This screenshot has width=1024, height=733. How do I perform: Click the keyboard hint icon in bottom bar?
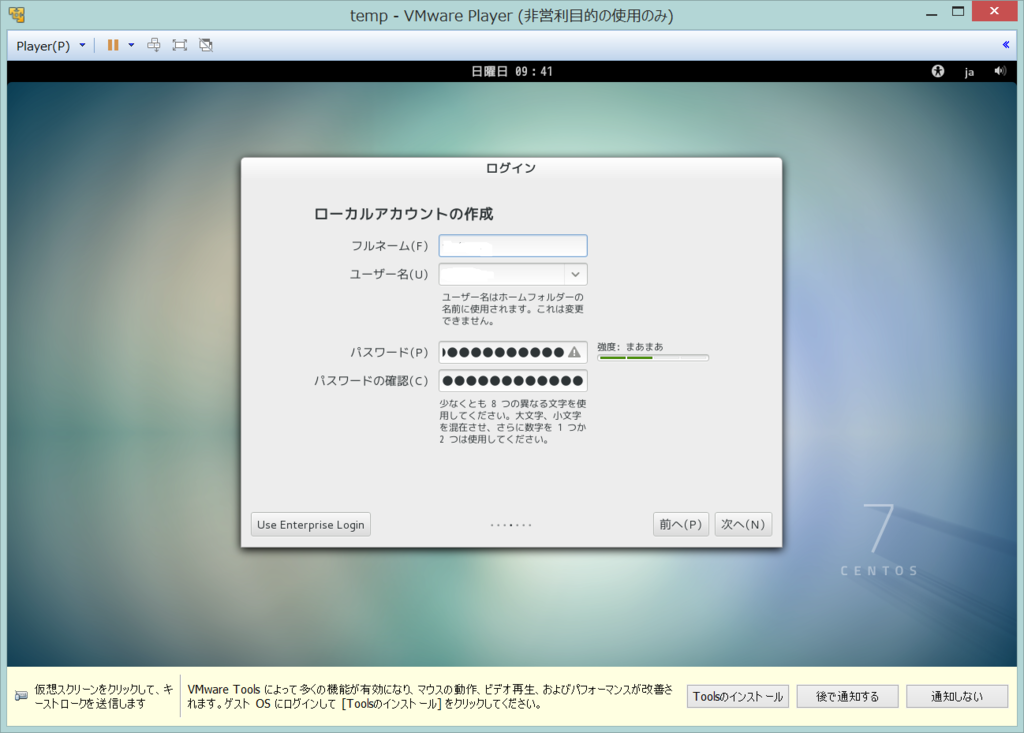coord(21,696)
